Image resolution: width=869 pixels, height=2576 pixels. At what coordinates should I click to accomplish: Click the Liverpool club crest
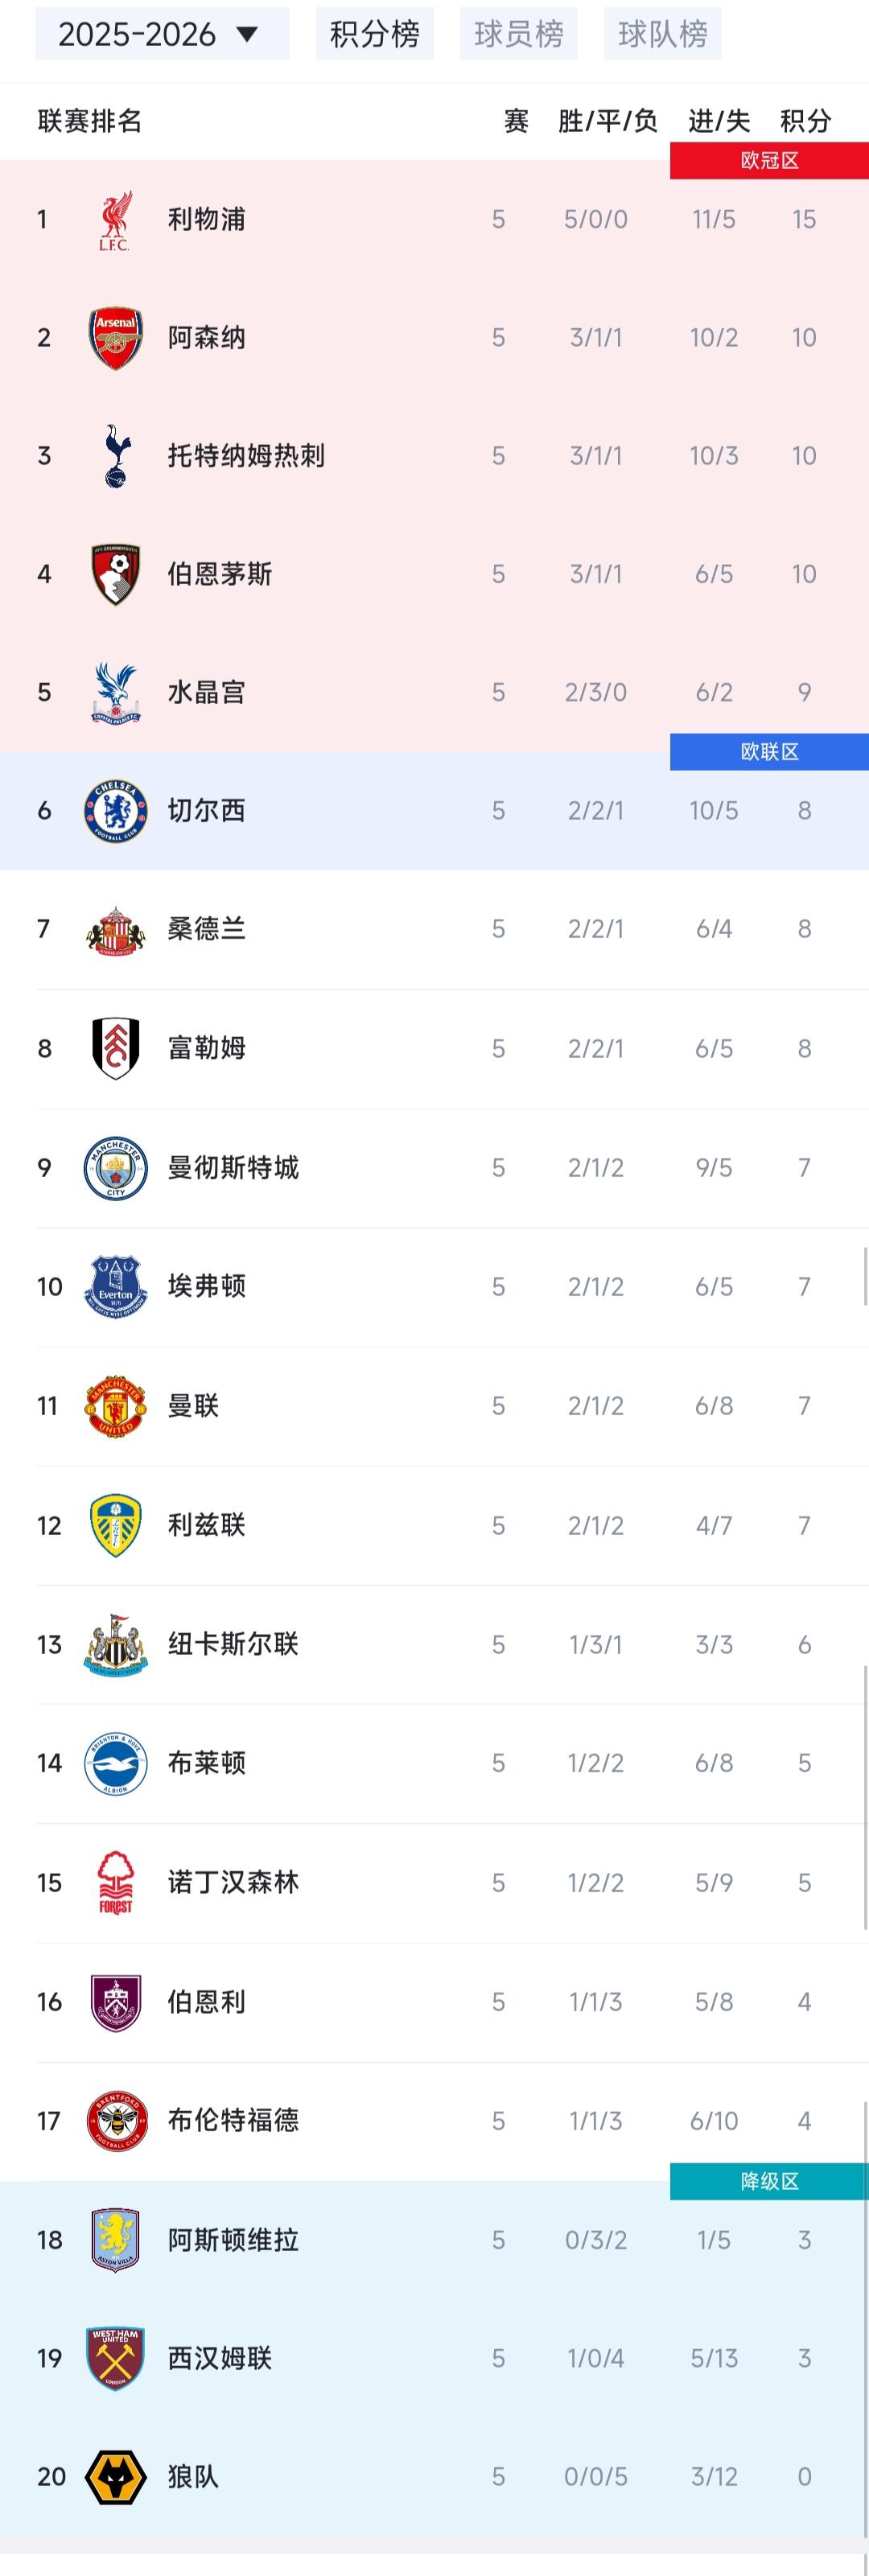click(115, 220)
